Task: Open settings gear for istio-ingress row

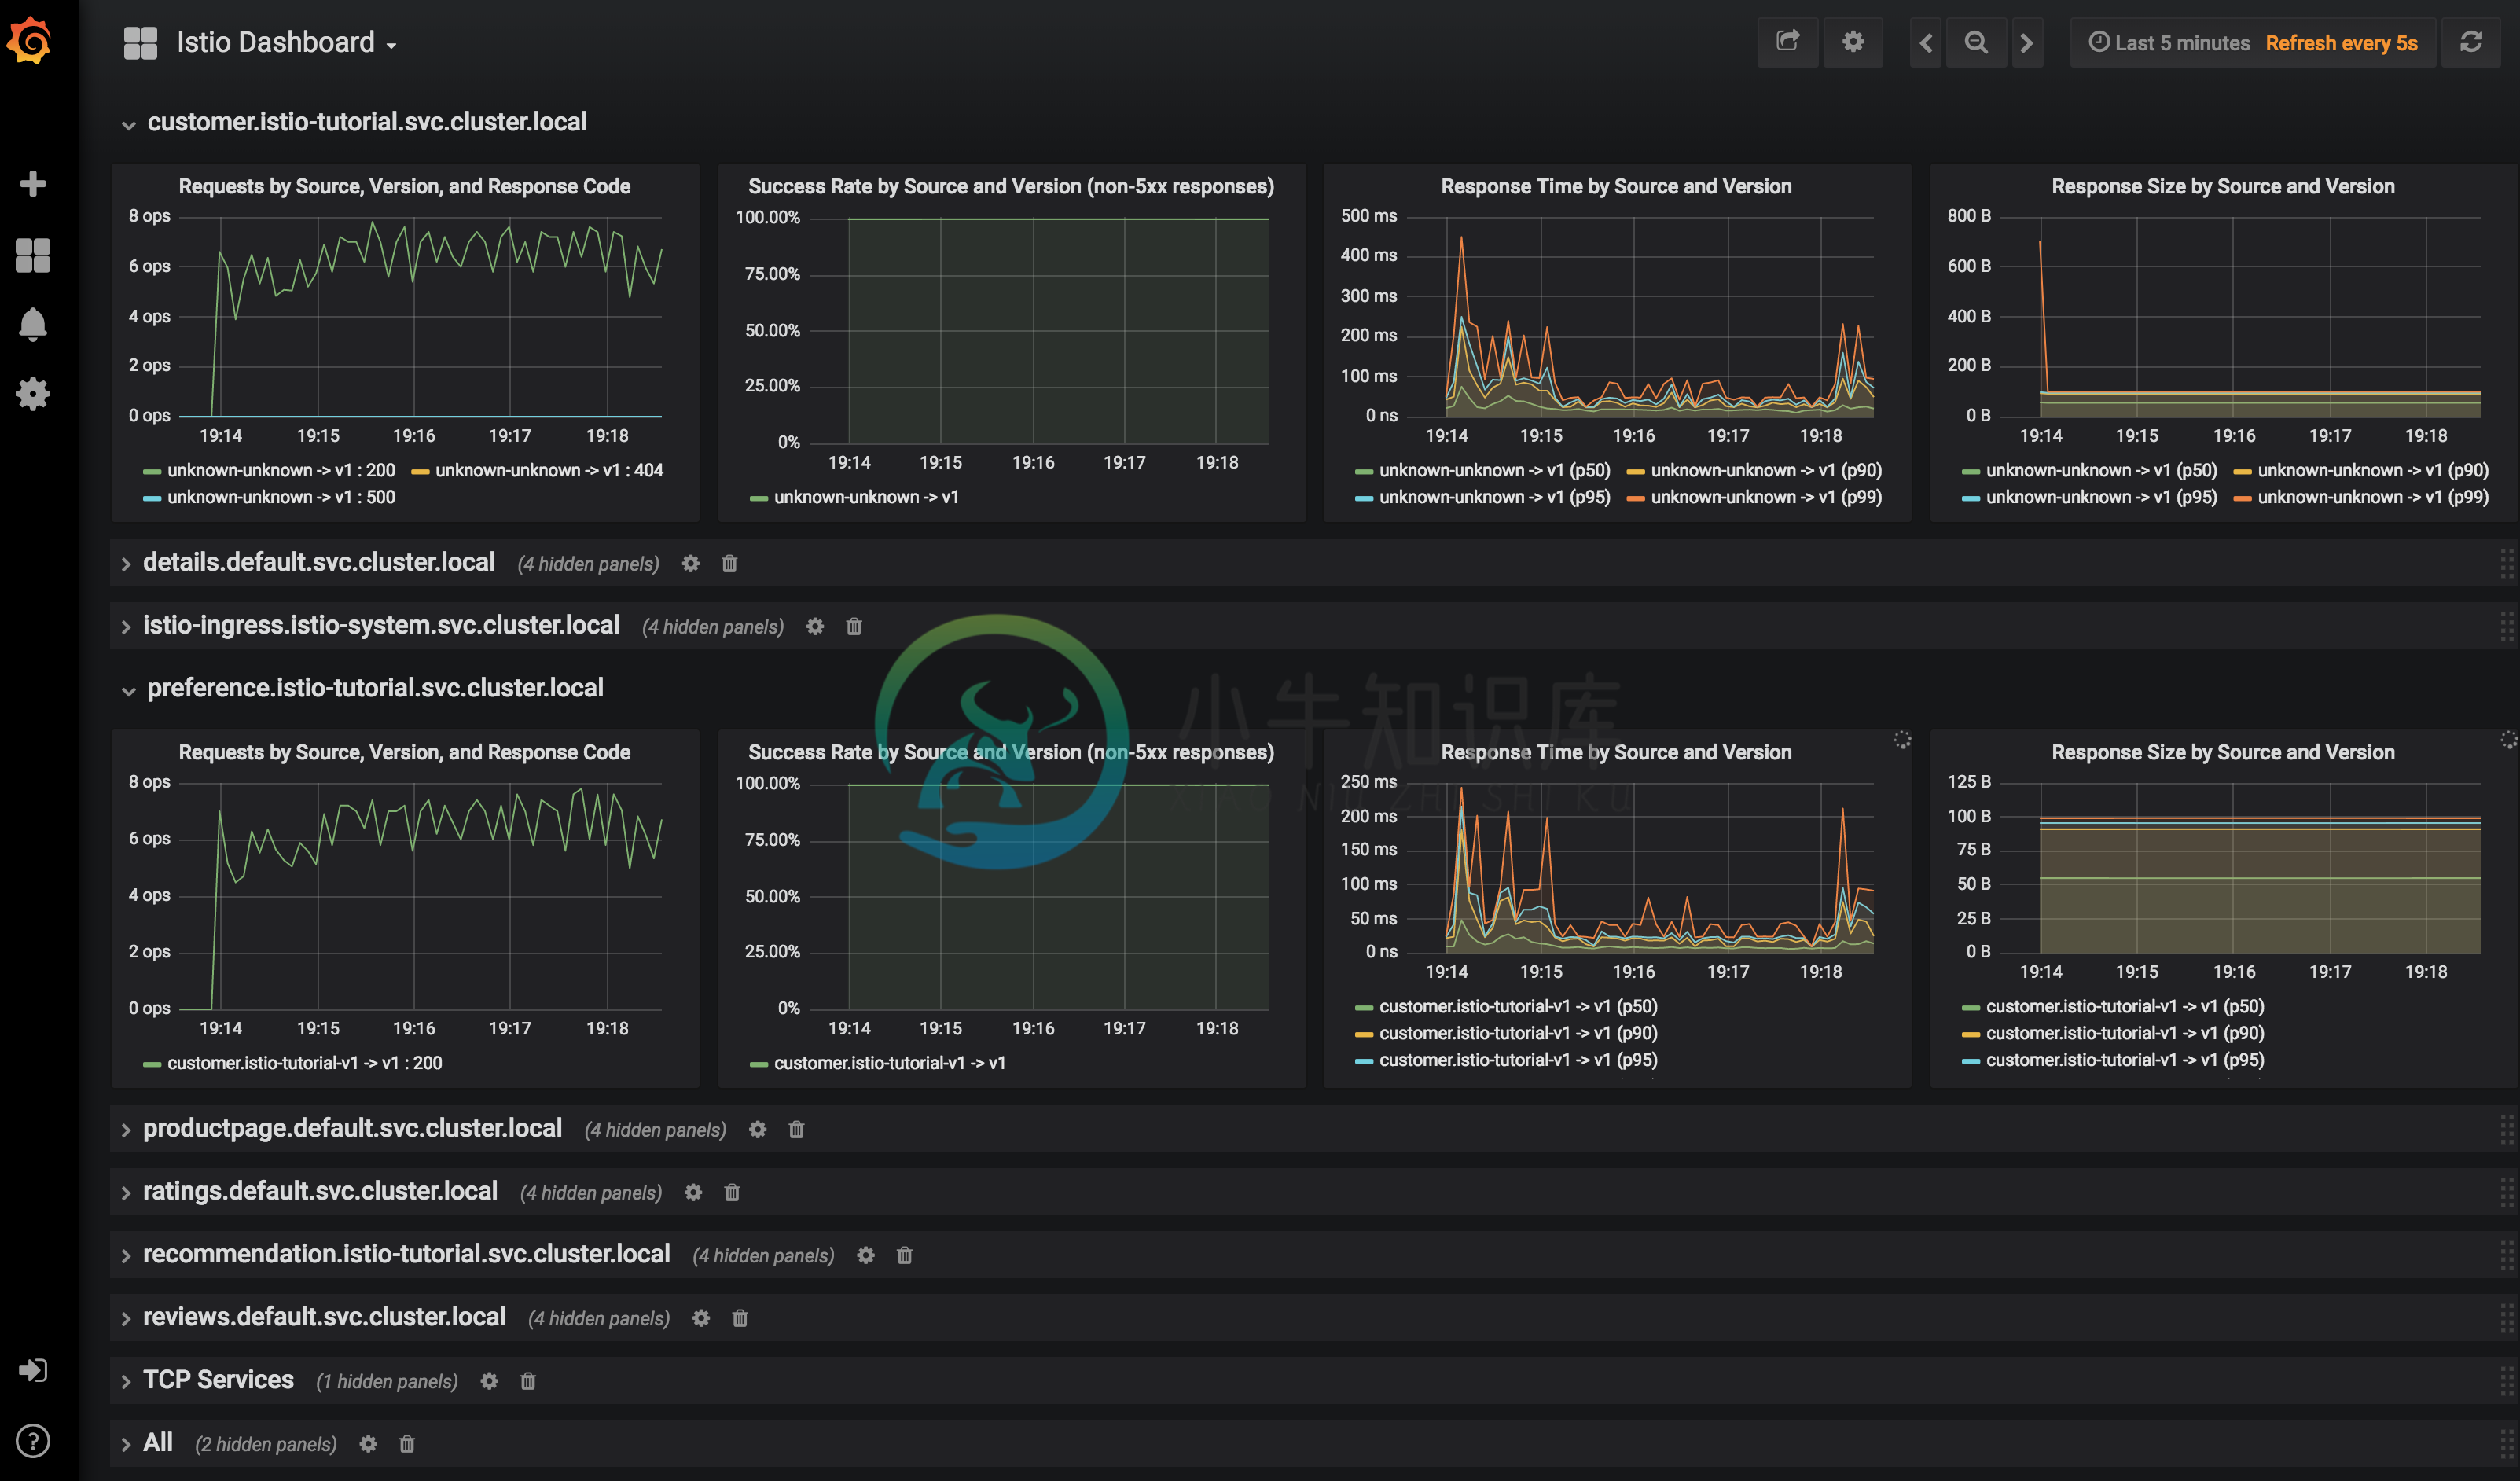Action: [815, 627]
